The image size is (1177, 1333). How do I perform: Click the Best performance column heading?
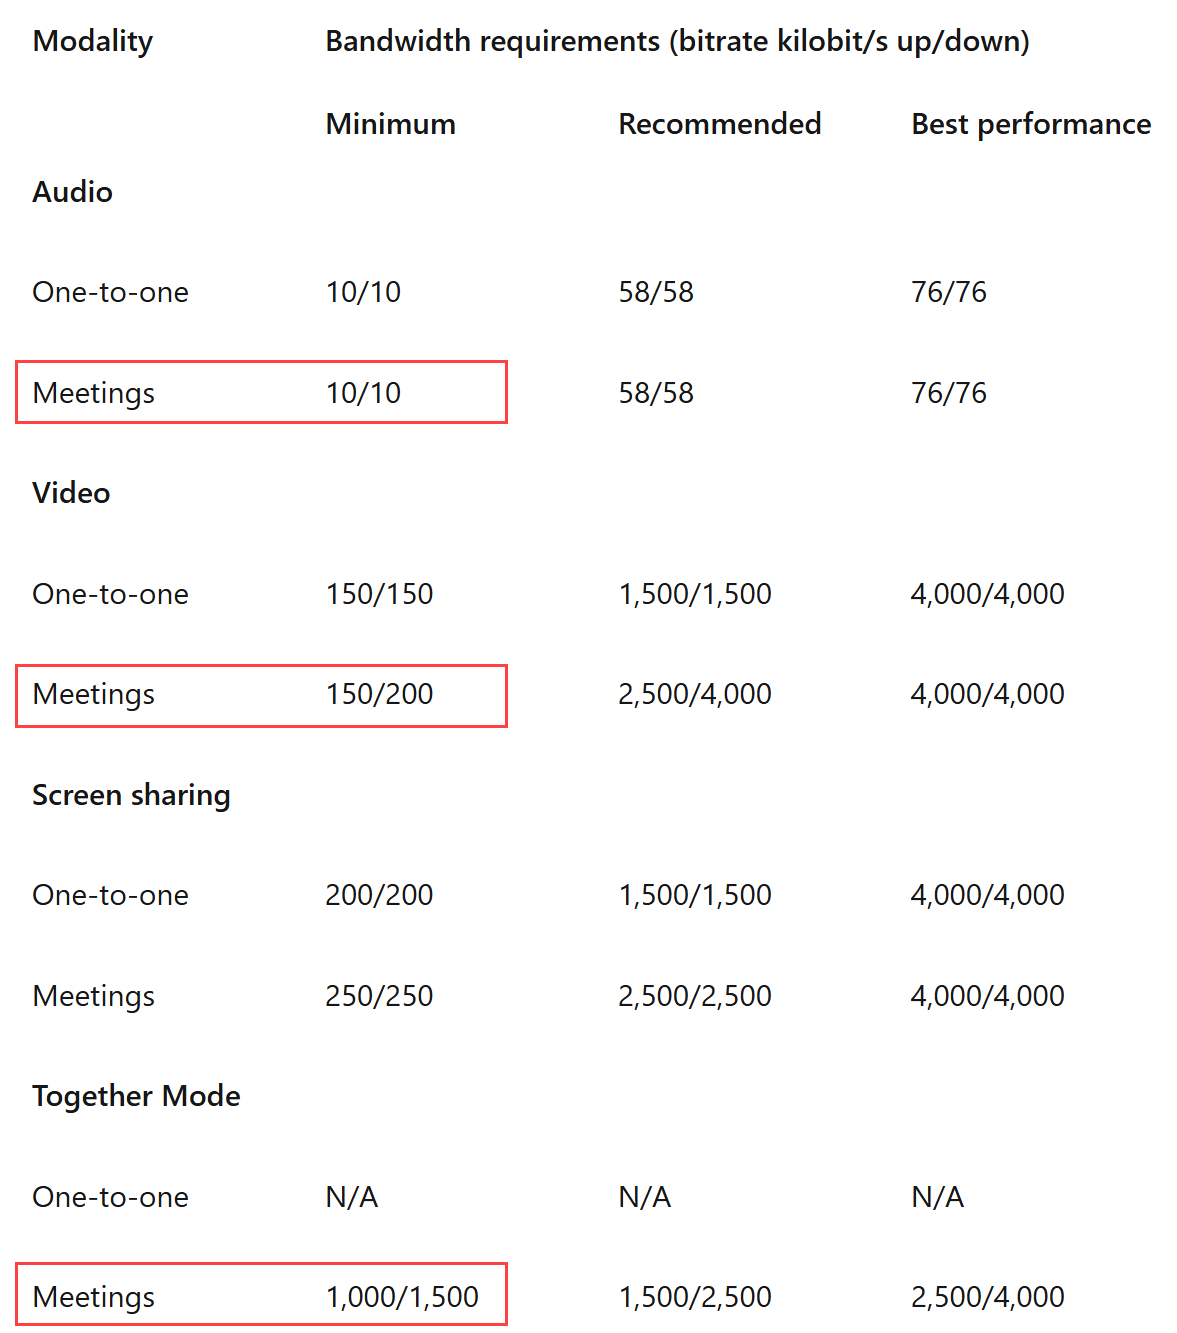1031,124
